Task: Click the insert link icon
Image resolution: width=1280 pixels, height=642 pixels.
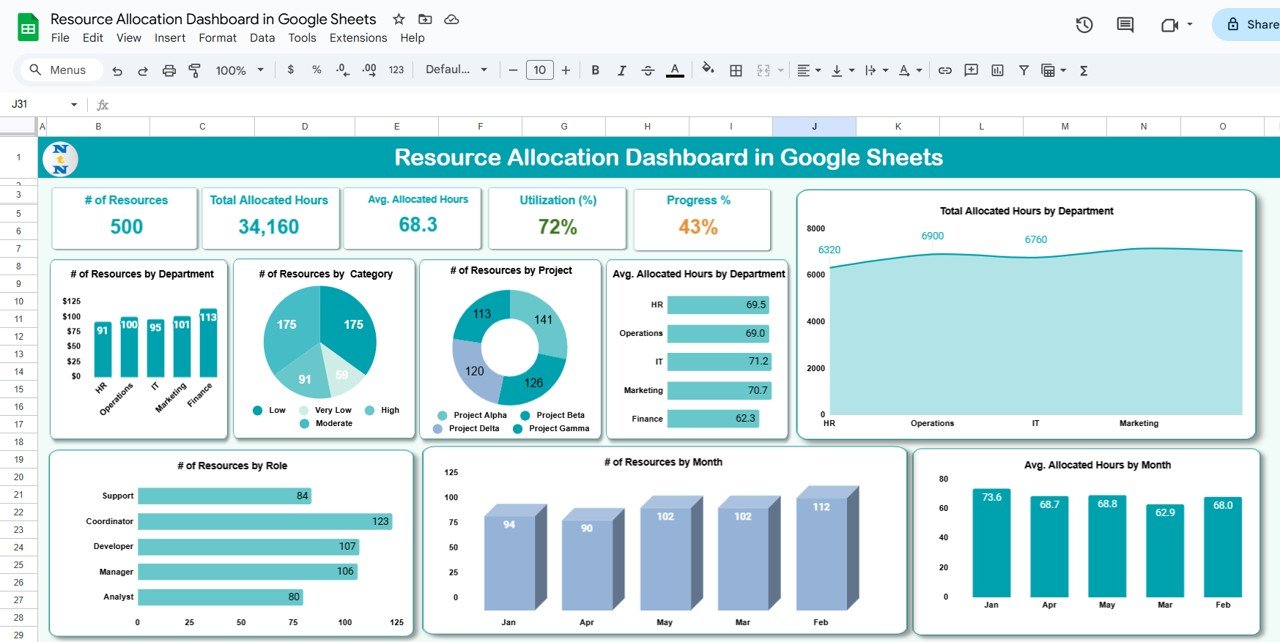Action: 944,70
